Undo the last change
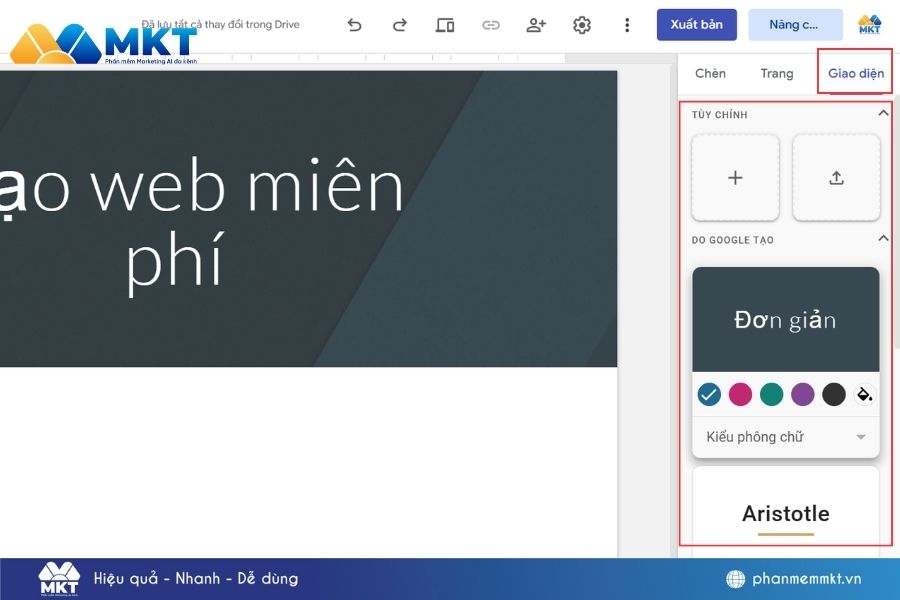Screen dimensions: 900x600 [354, 25]
